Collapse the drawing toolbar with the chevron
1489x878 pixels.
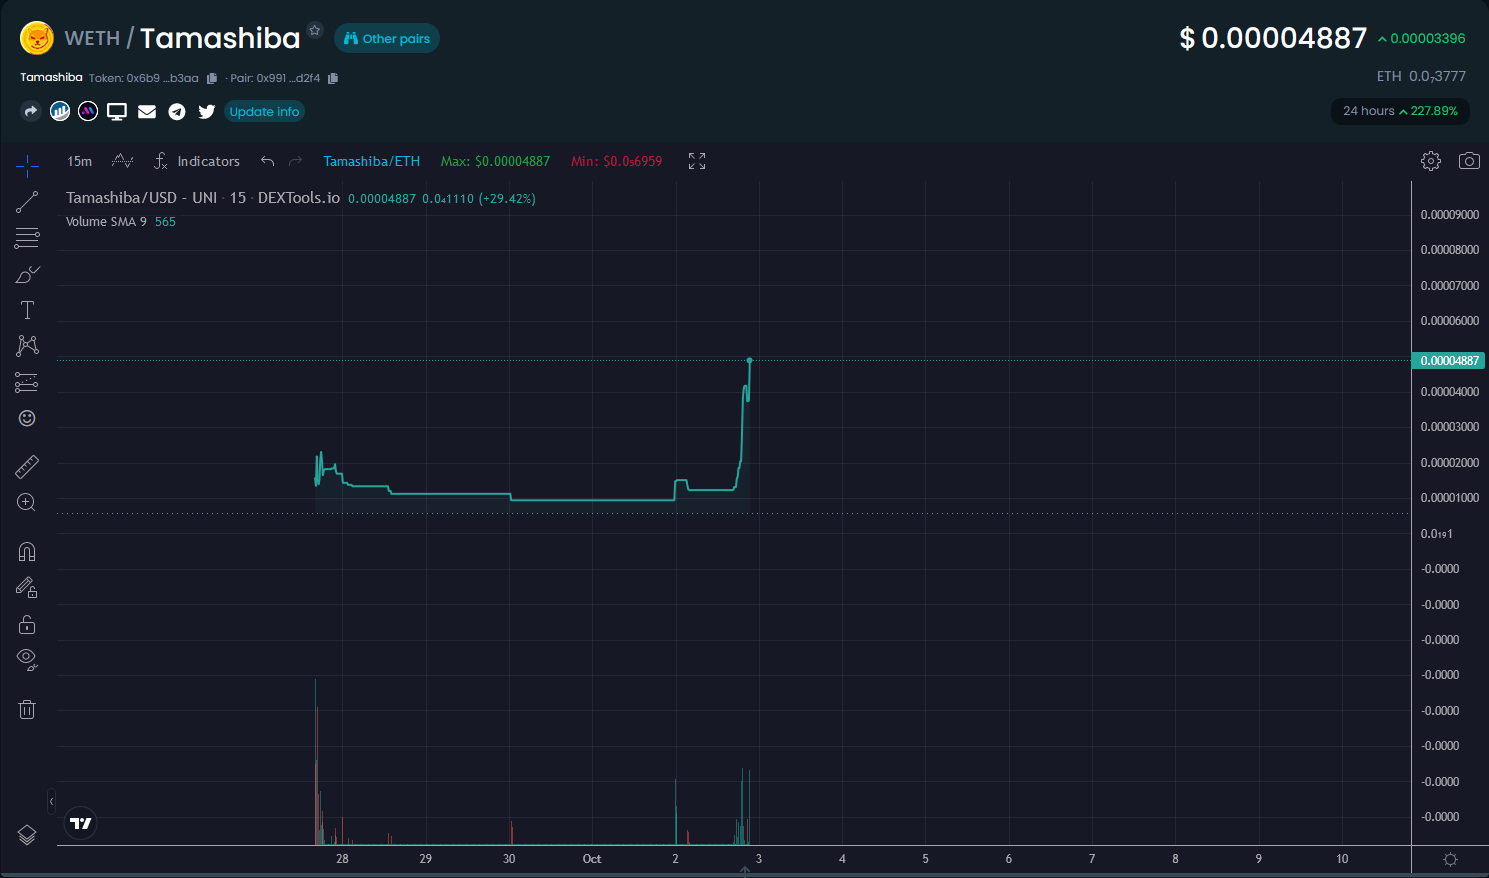tap(51, 801)
